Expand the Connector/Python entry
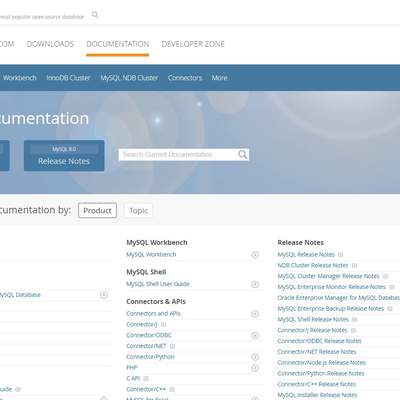400x400 pixels. click(x=255, y=357)
